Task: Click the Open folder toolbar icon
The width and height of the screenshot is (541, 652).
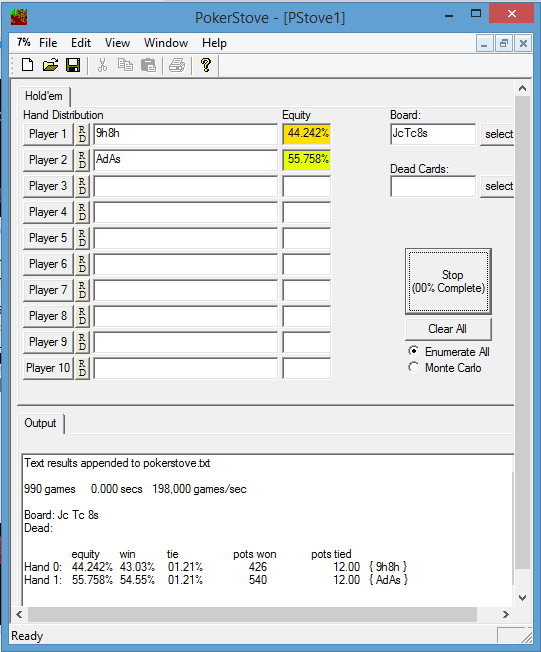Action: click(50, 65)
